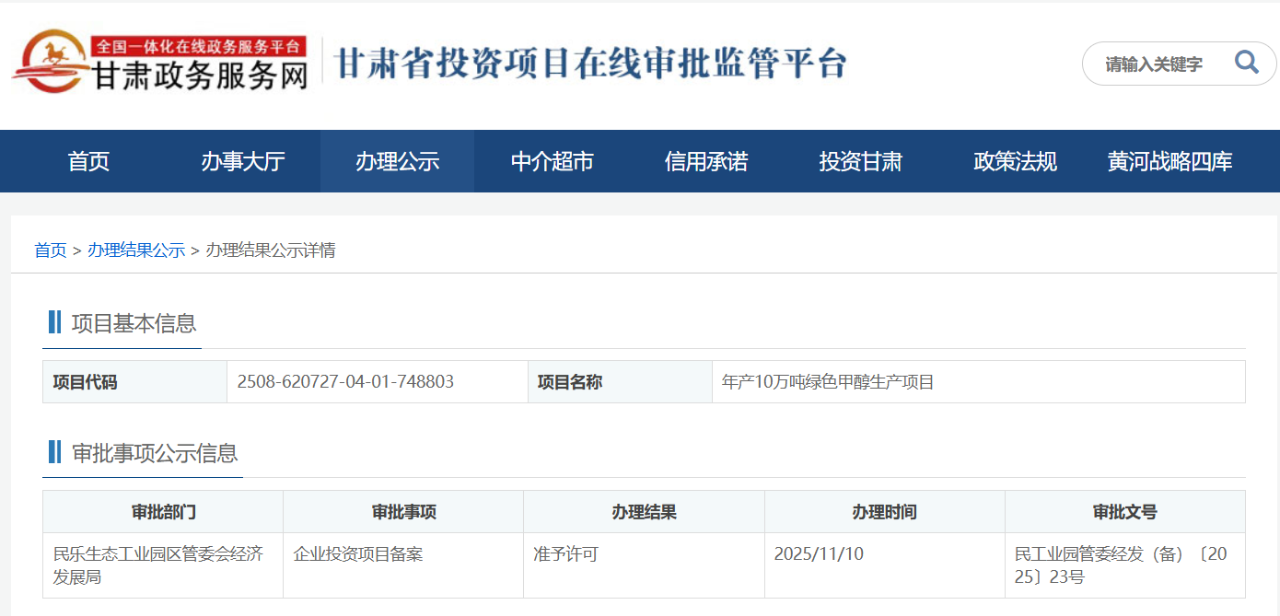Viewport: 1280px width, 616px height.
Task: Return to 办理结果公示 breadcrumb link
Action: click(x=136, y=250)
